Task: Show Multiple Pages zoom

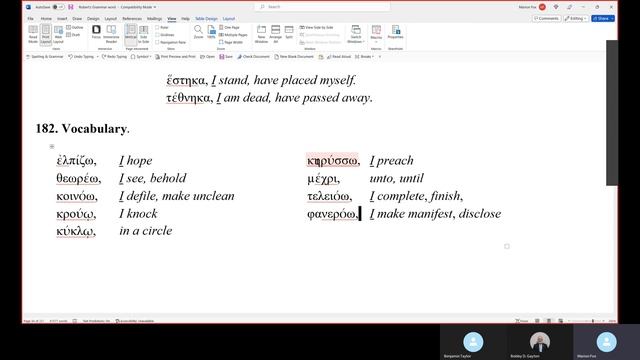Action: pyautogui.click(x=233, y=35)
